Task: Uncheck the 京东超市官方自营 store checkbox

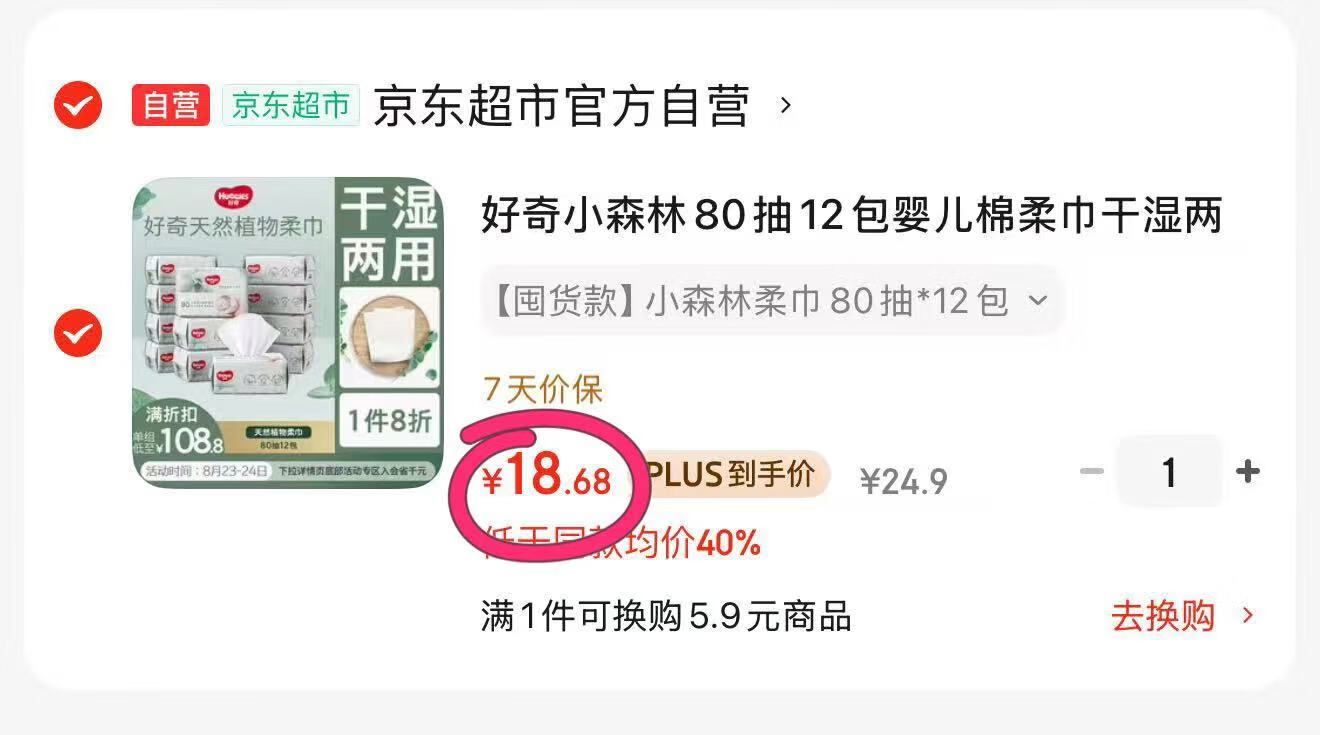Action: point(78,105)
